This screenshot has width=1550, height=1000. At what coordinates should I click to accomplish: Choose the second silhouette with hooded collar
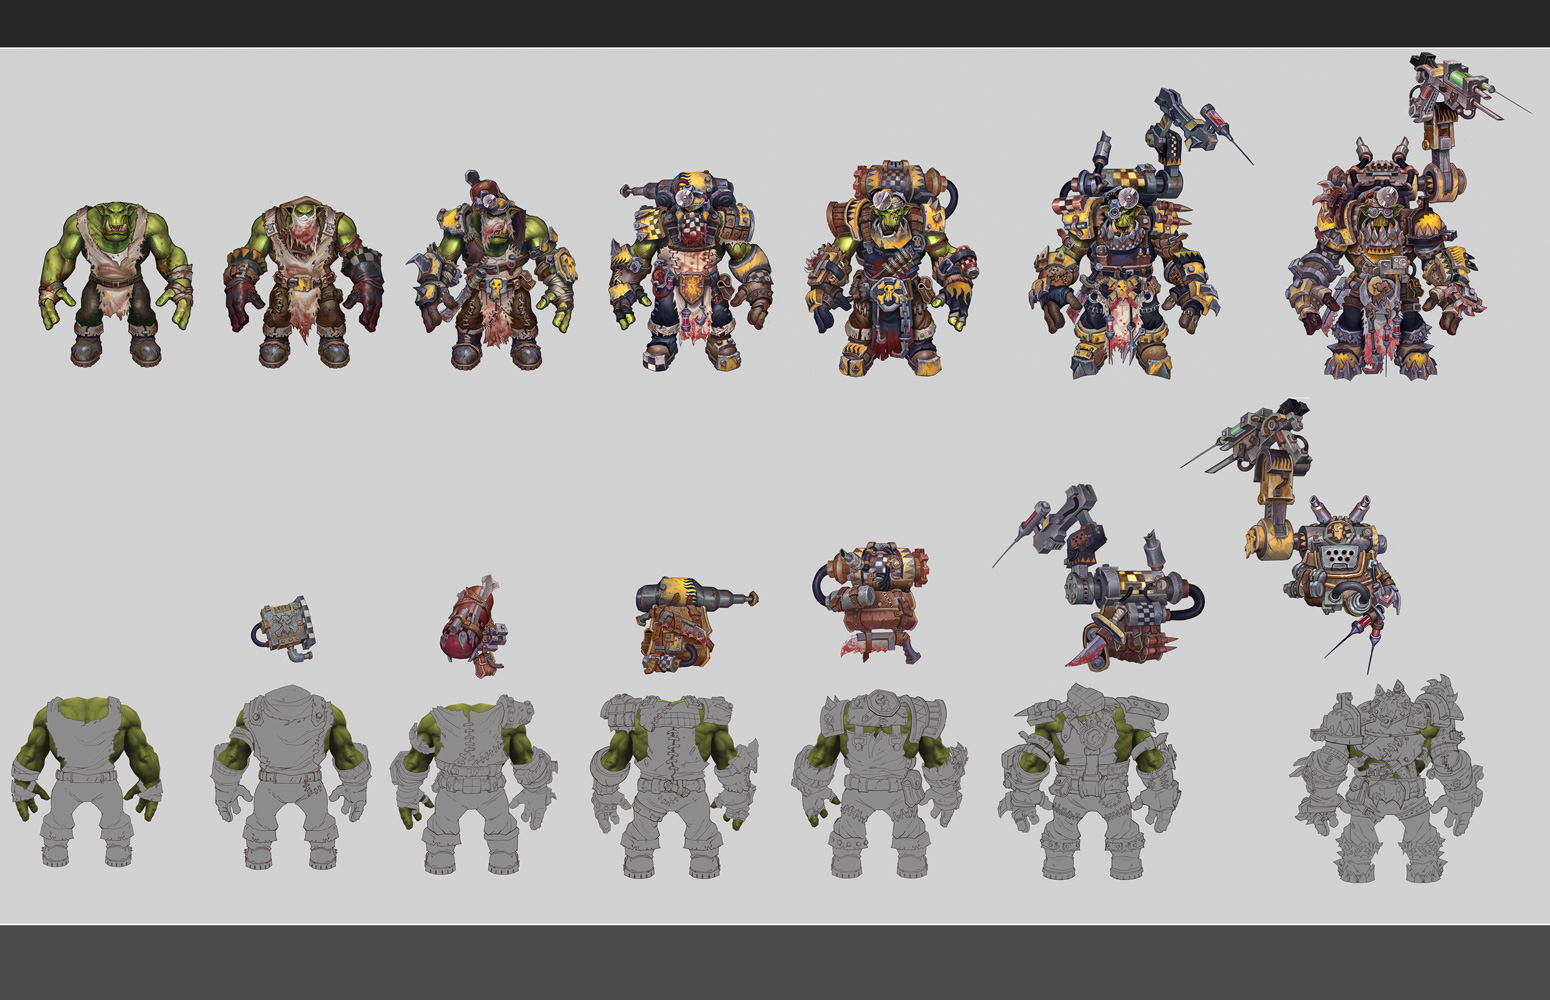(290, 777)
